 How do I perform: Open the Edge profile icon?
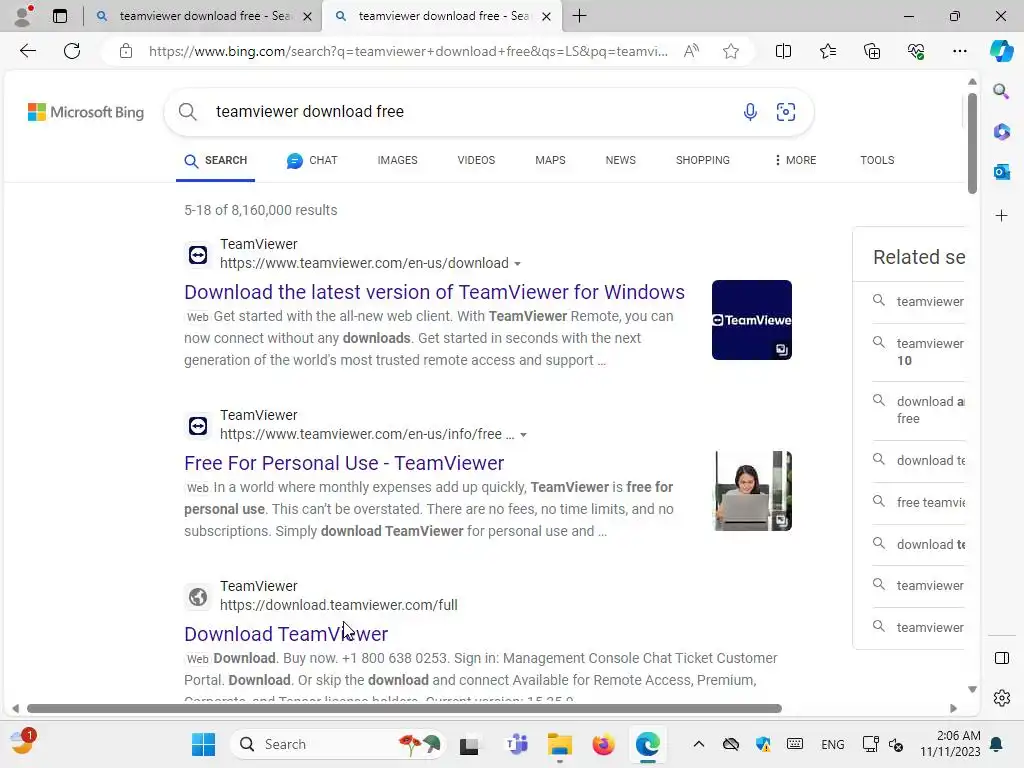tap(24, 16)
